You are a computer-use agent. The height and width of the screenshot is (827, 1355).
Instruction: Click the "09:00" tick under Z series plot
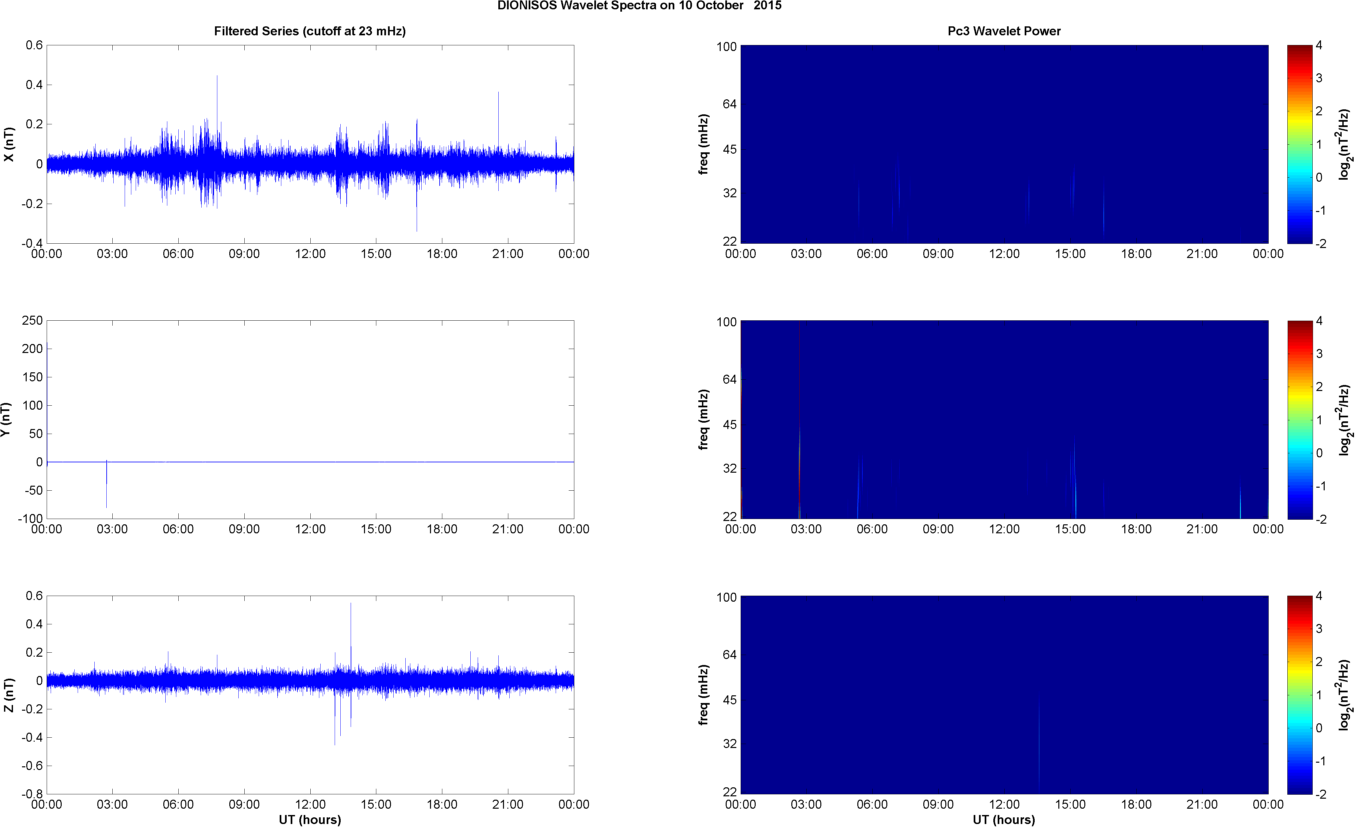[244, 805]
